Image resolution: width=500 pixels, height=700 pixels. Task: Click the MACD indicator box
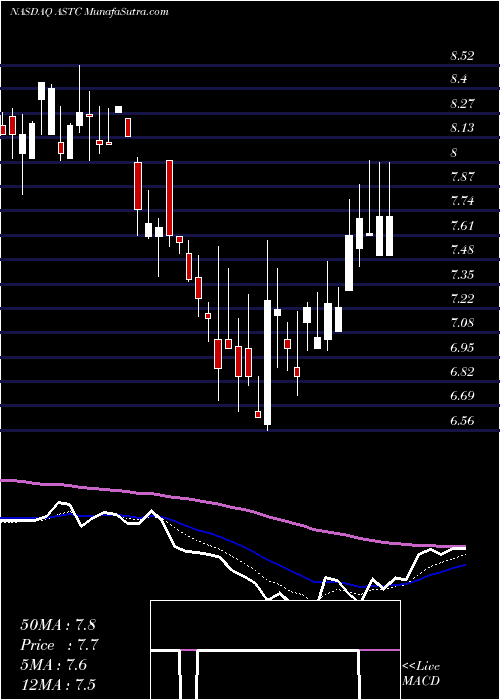[x=275, y=650]
